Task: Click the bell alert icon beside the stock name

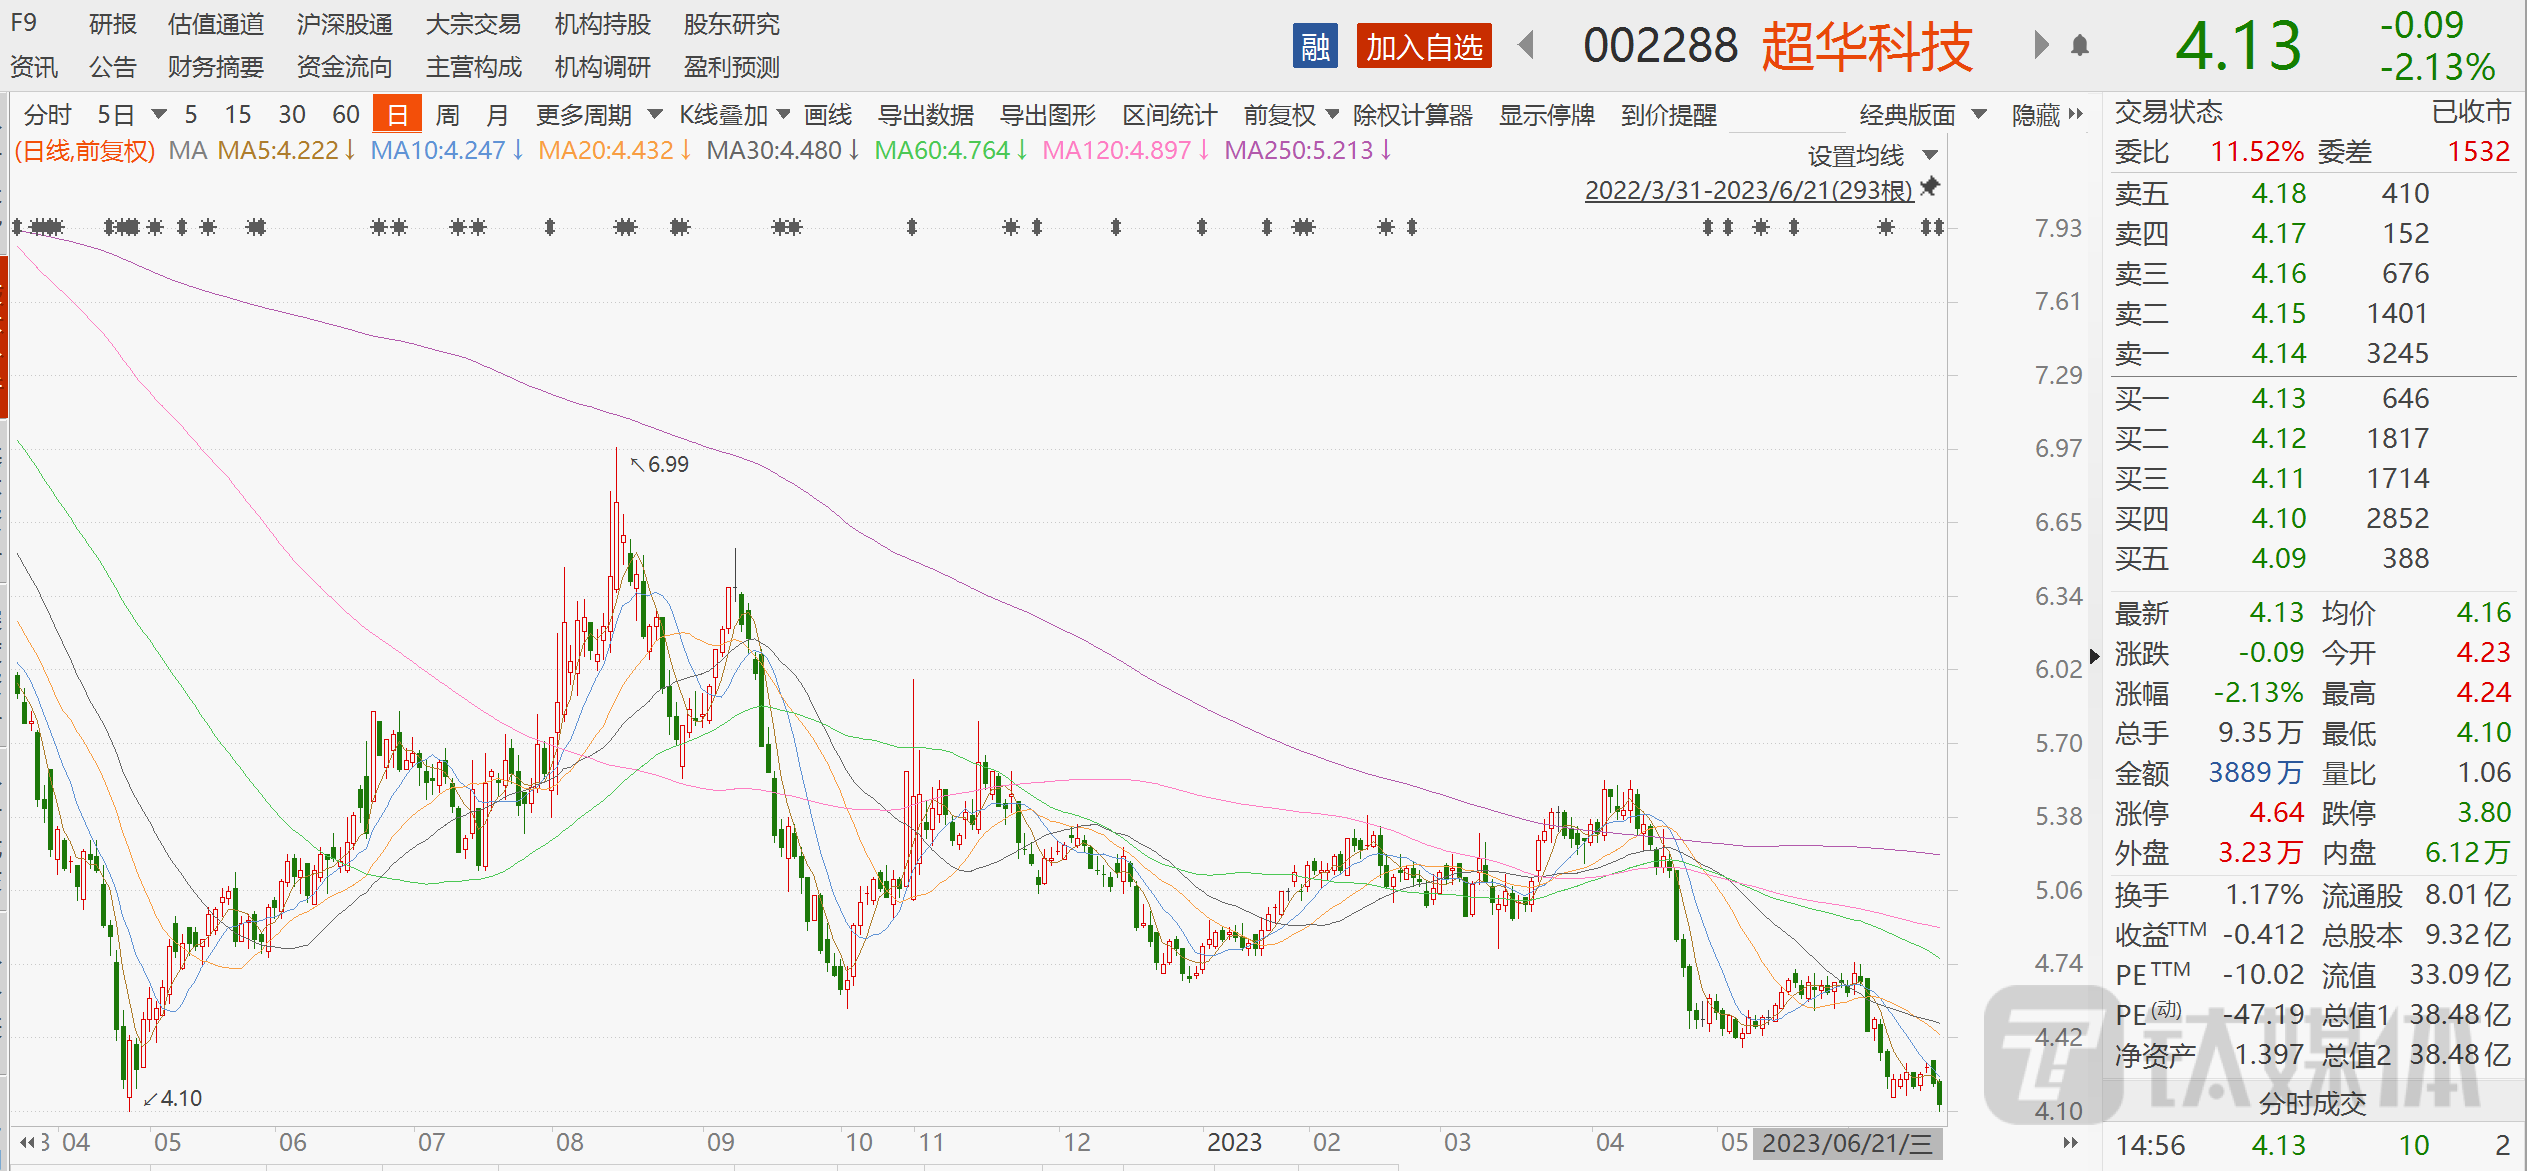Action: 2081,46
